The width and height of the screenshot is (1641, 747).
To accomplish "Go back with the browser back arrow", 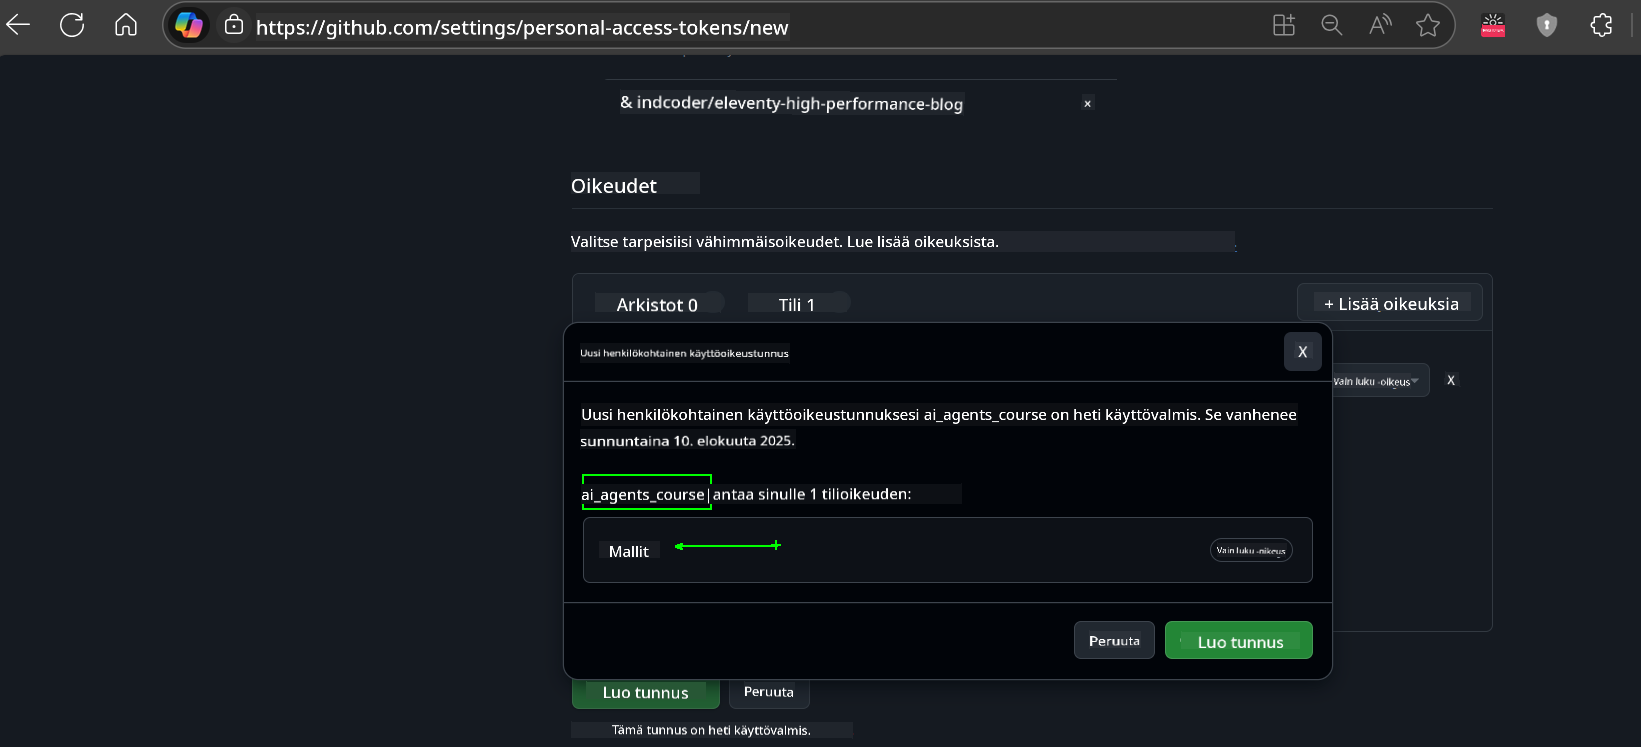I will click(x=19, y=25).
